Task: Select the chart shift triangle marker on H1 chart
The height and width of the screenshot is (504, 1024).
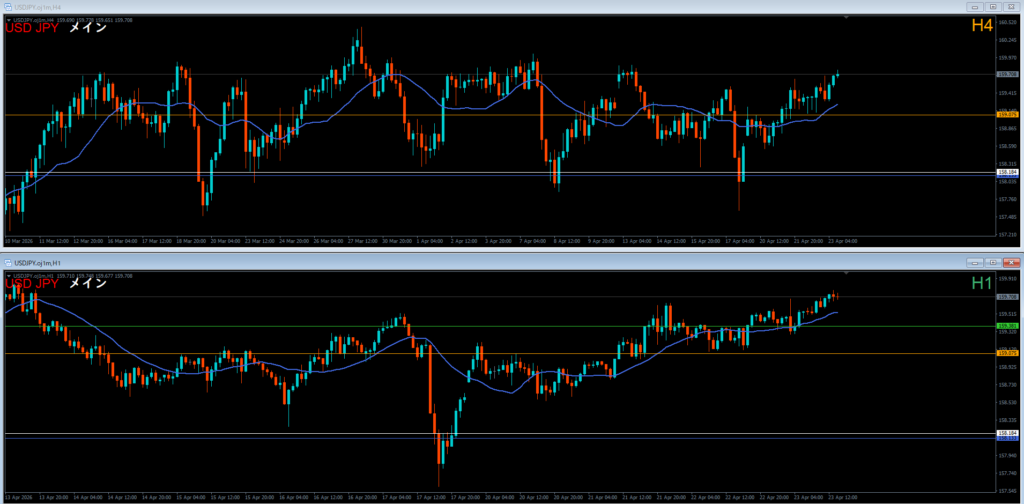Action: 846,273
